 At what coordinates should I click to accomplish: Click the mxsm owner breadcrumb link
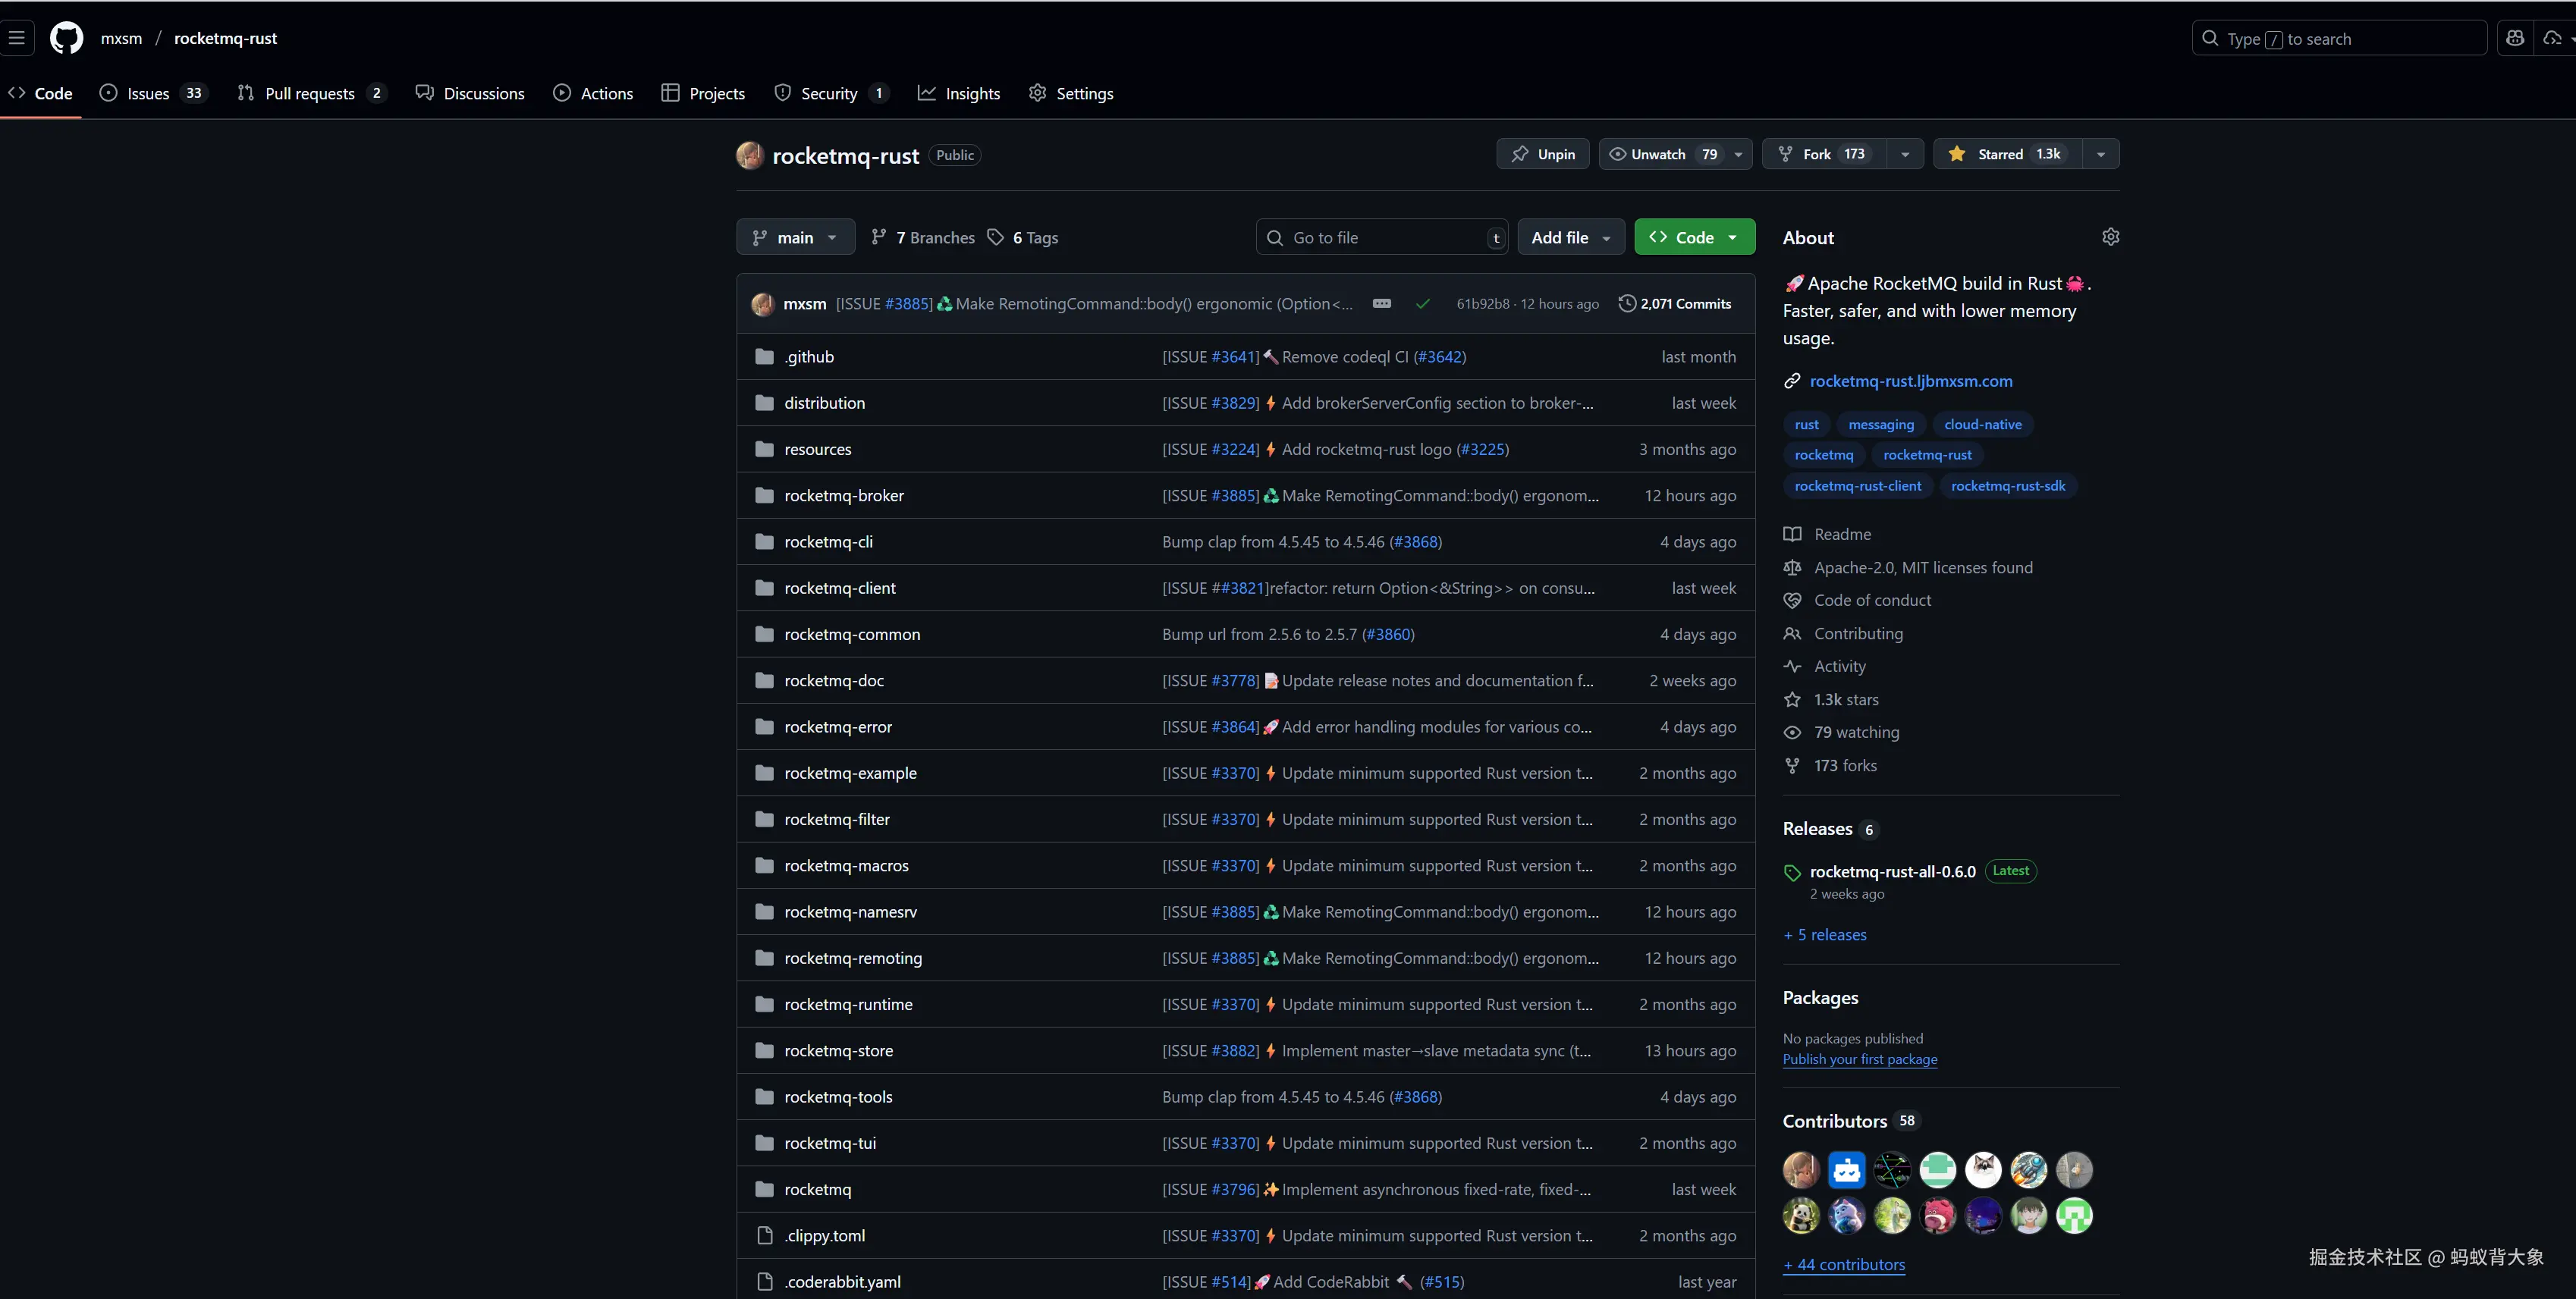tap(121, 38)
